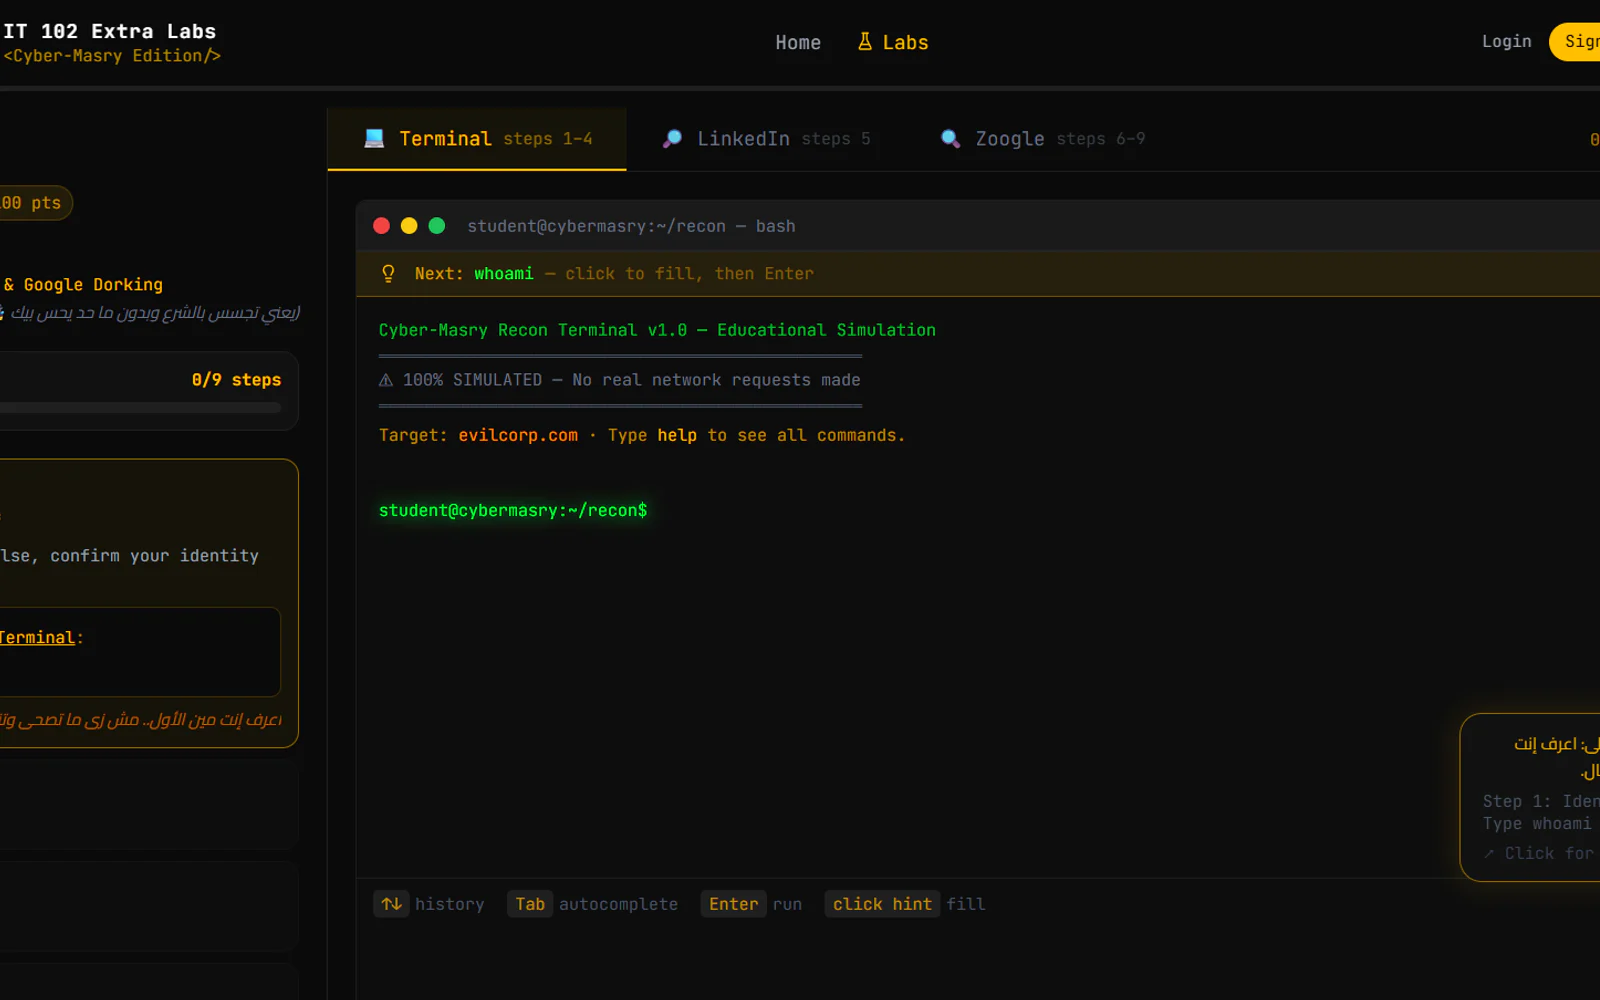Switch to the Terminal steps 1-4 tab
Screen dimensions: 1600x1000
click(x=477, y=139)
